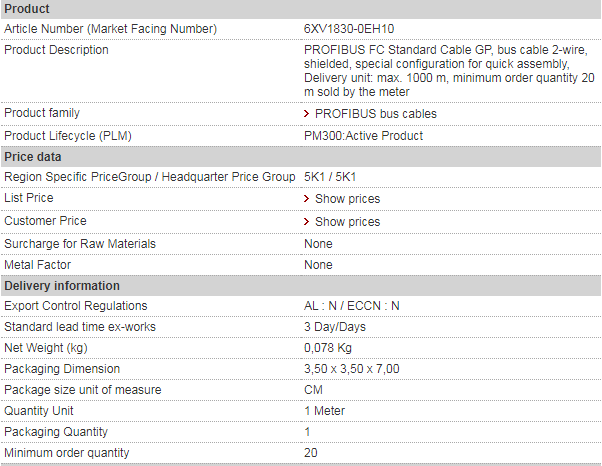Click the Product Lifecycle PM300:Active Product value
The image size is (602, 466).
point(363,136)
